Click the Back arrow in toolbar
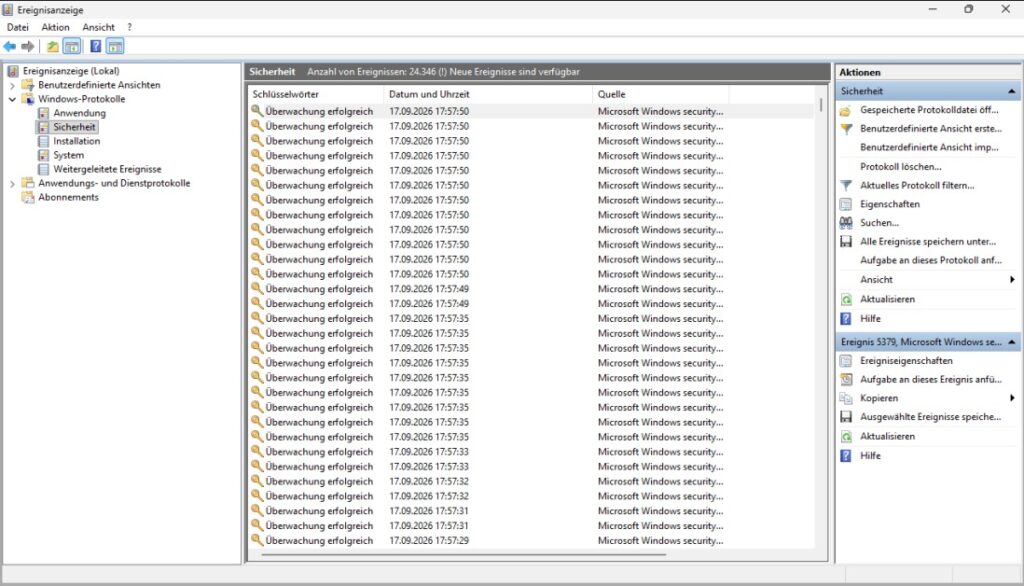Viewport: 1024px width, 586px height. click(x=10, y=46)
